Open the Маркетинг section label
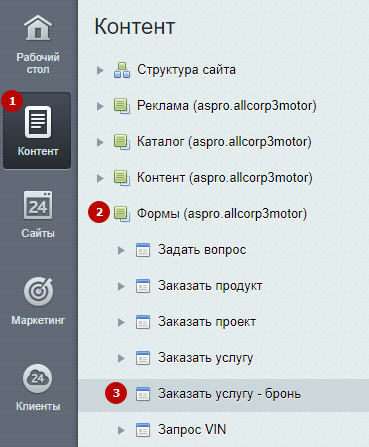 (x=38, y=320)
